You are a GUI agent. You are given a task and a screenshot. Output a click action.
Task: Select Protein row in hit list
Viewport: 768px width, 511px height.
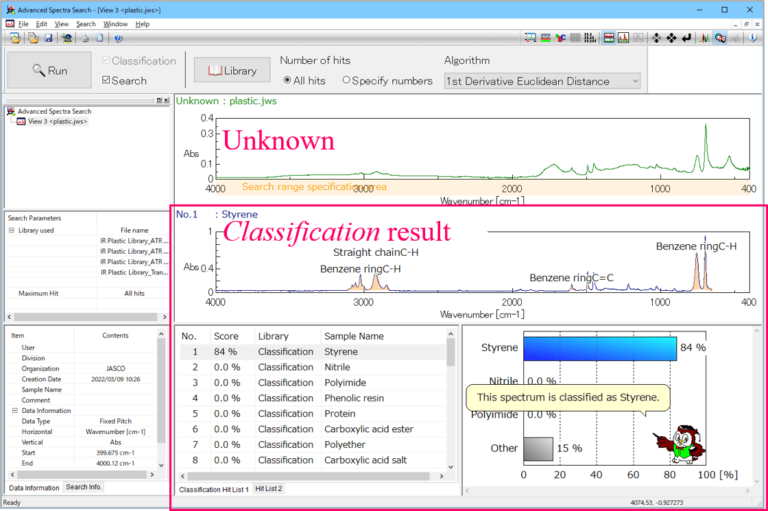pyautogui.click(x=312, y=414)
